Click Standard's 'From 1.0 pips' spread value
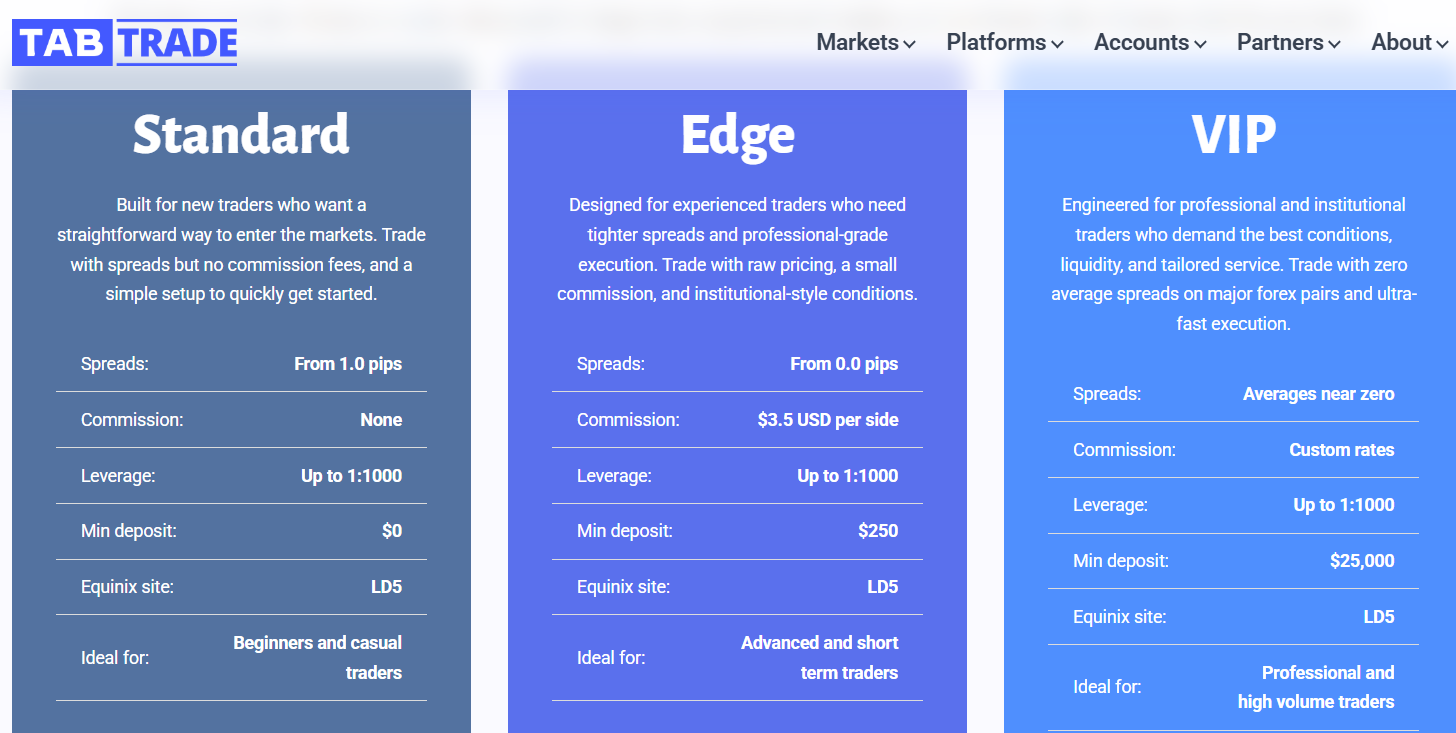Screen dimensions: 1456x733 point(348,364)
